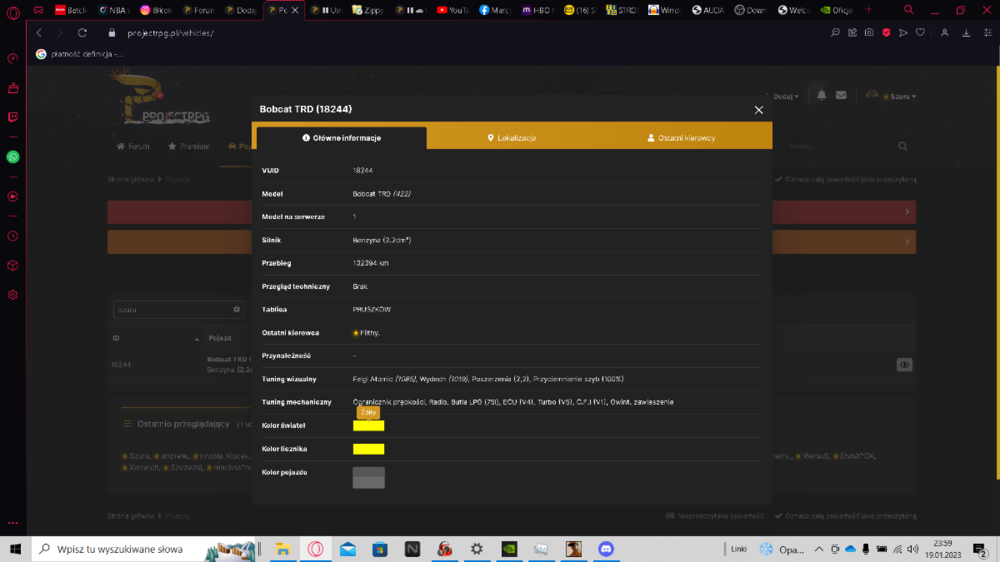
Task: Select the Główne informacje tab
Action: click(x=342, y=138)
